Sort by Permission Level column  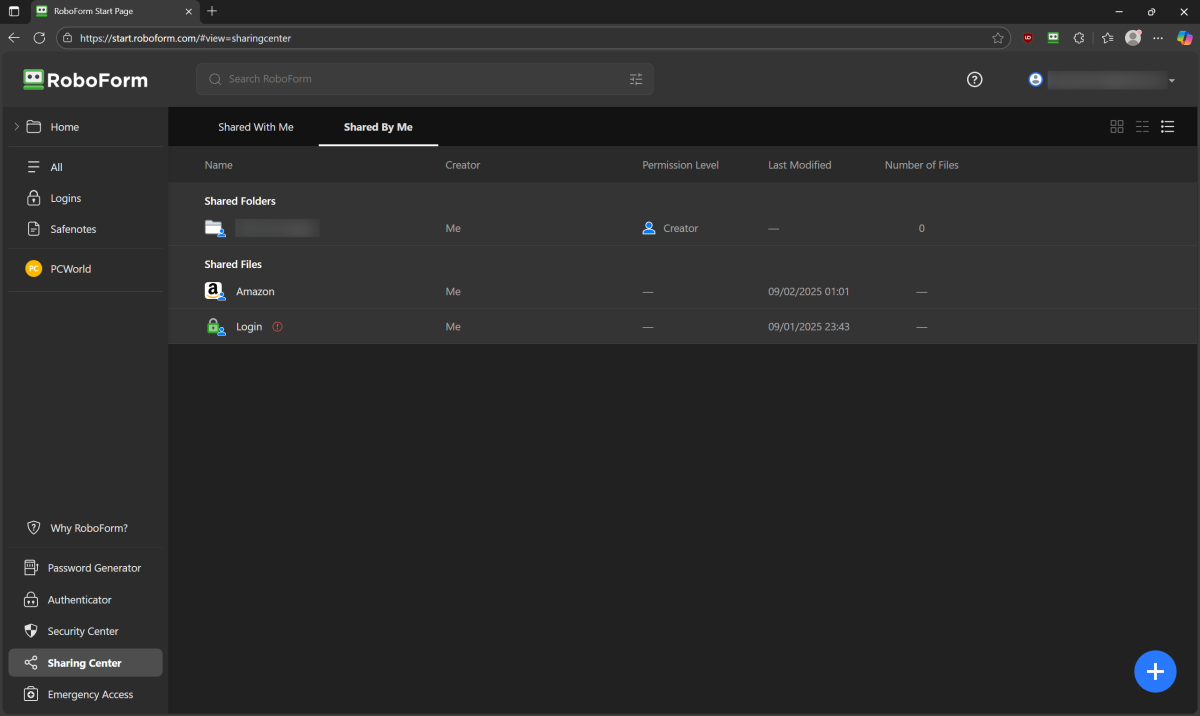coord(680,165)
